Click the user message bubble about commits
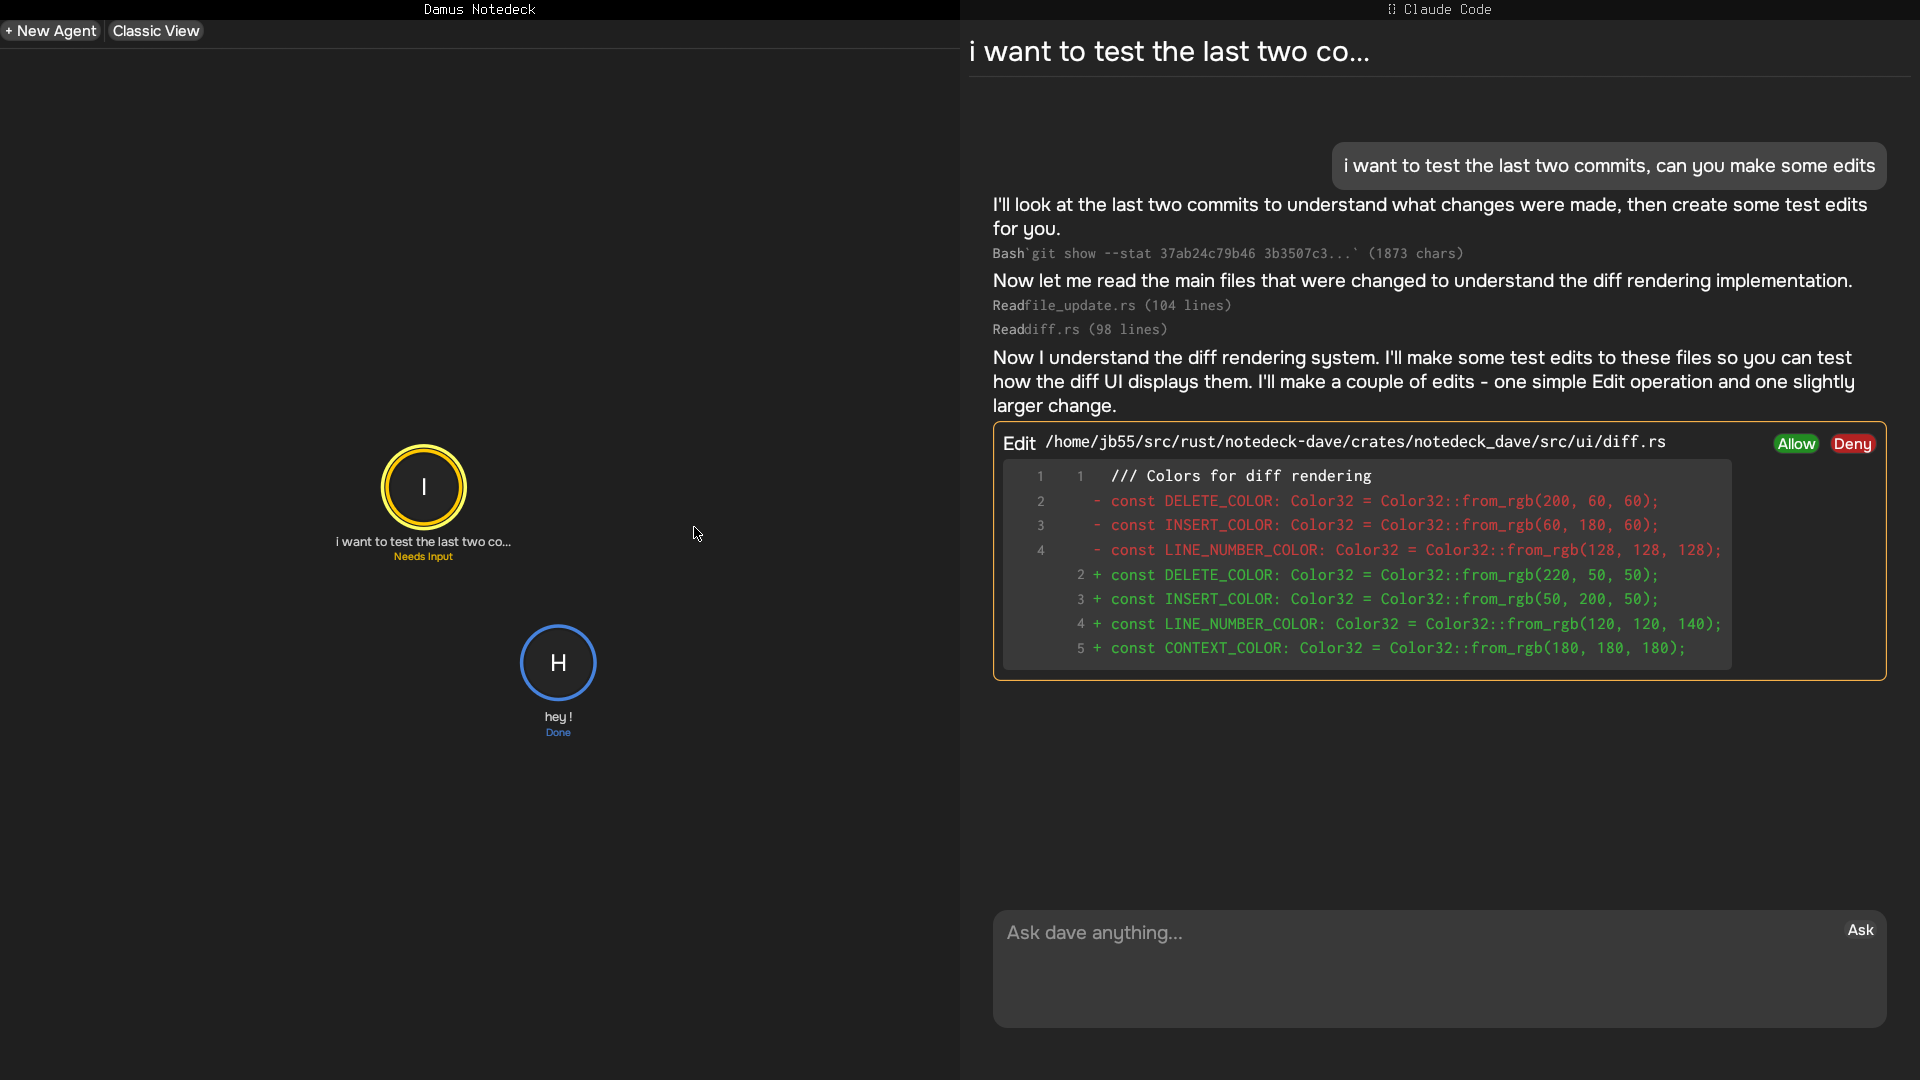Viewport: 1920px width, 1080px height. pos(1608,166)
